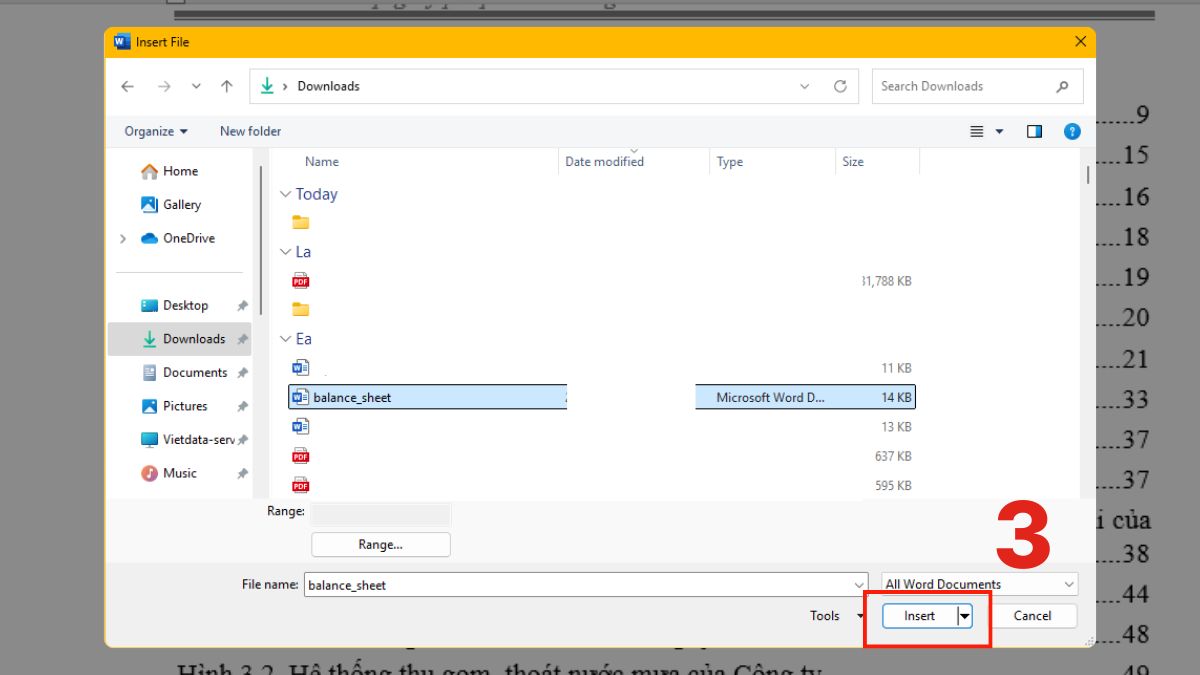Refresh the Downloads folder view
This screenshot has height=675, width=1200.
click(840, 86)
